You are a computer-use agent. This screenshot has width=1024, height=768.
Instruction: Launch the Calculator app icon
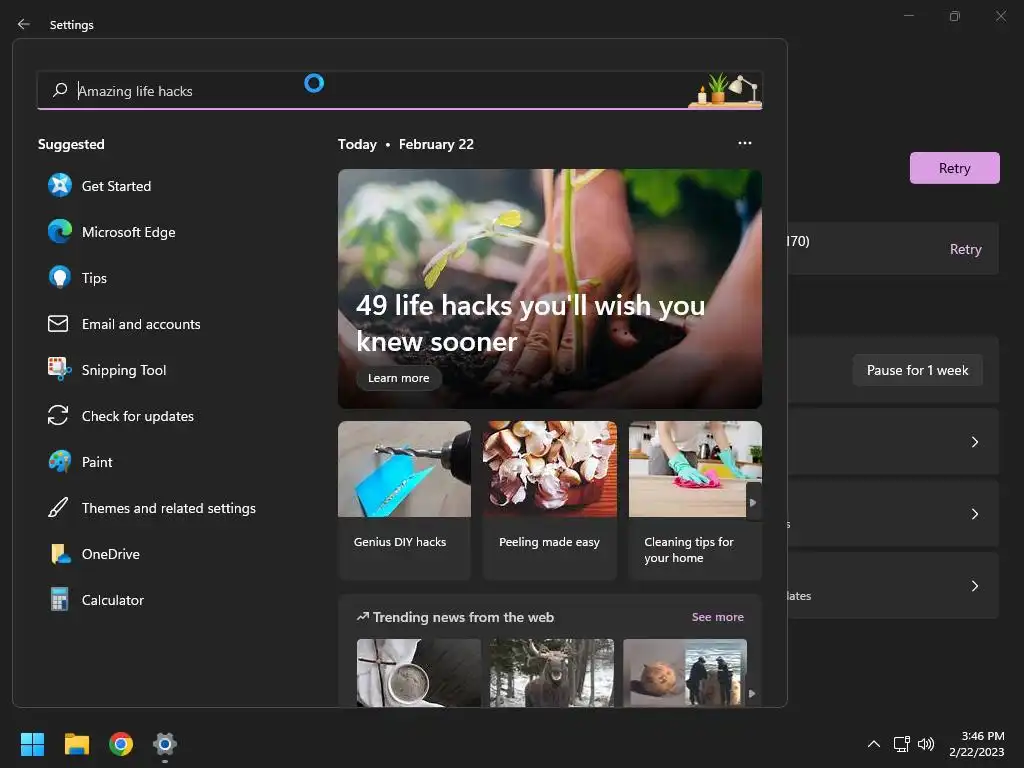pos(59,600)
